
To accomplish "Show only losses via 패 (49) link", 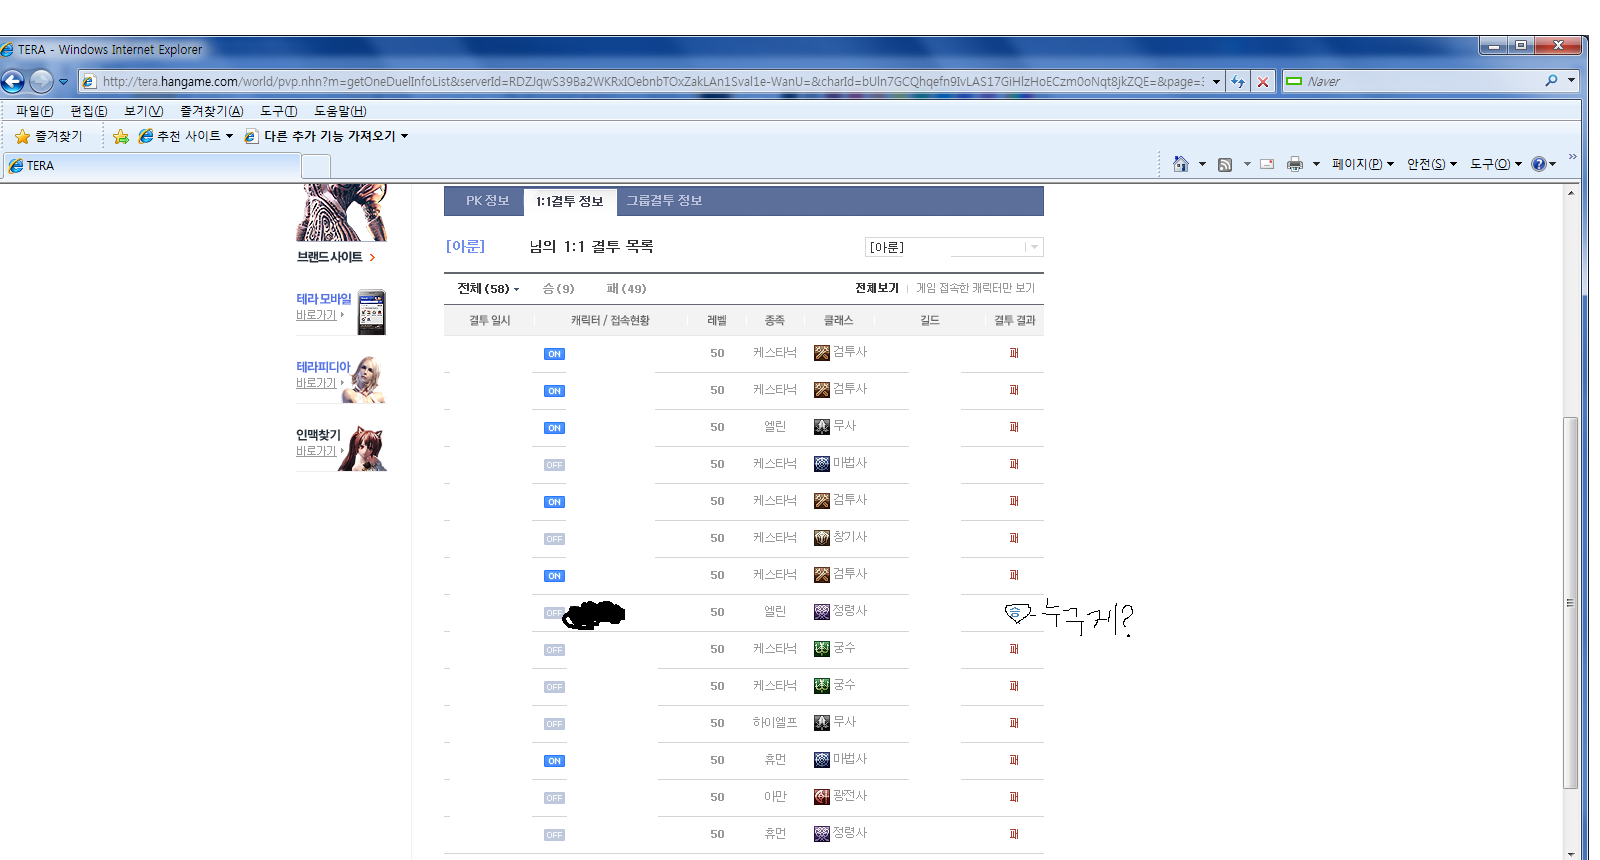I will click(x=626, y=289).
